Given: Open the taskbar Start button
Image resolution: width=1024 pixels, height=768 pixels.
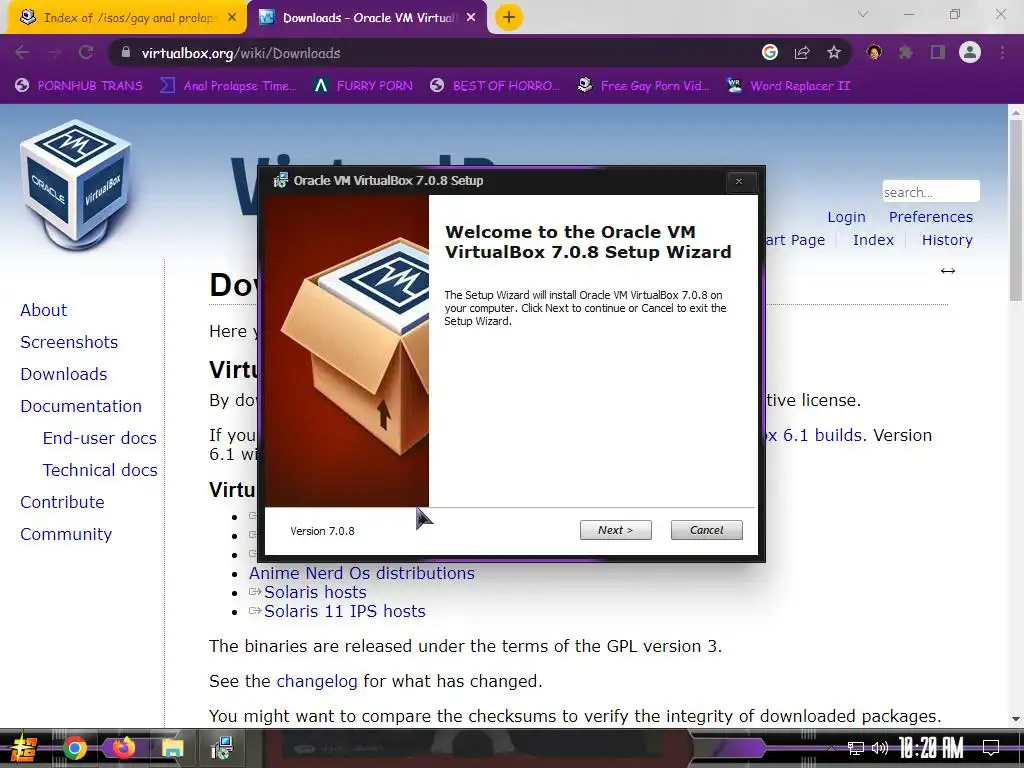Looking at the screenshot, I should point(22,748).
